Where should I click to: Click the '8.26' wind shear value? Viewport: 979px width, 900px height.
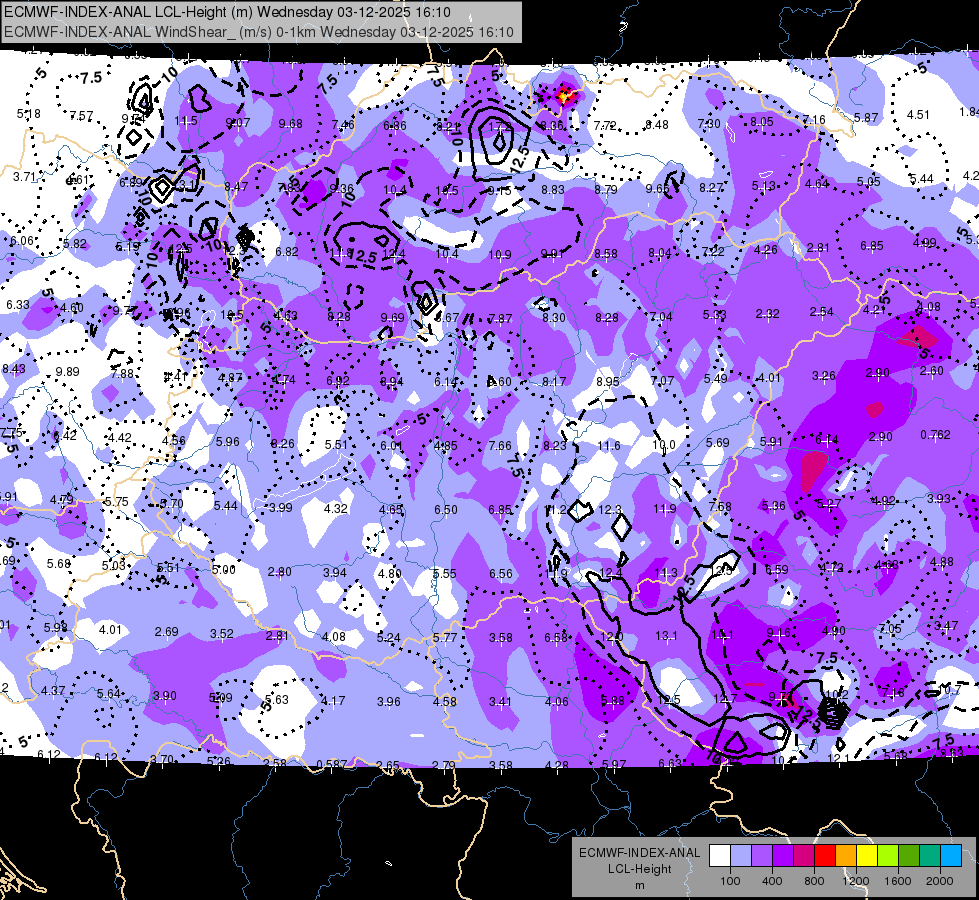click(282, 443)
